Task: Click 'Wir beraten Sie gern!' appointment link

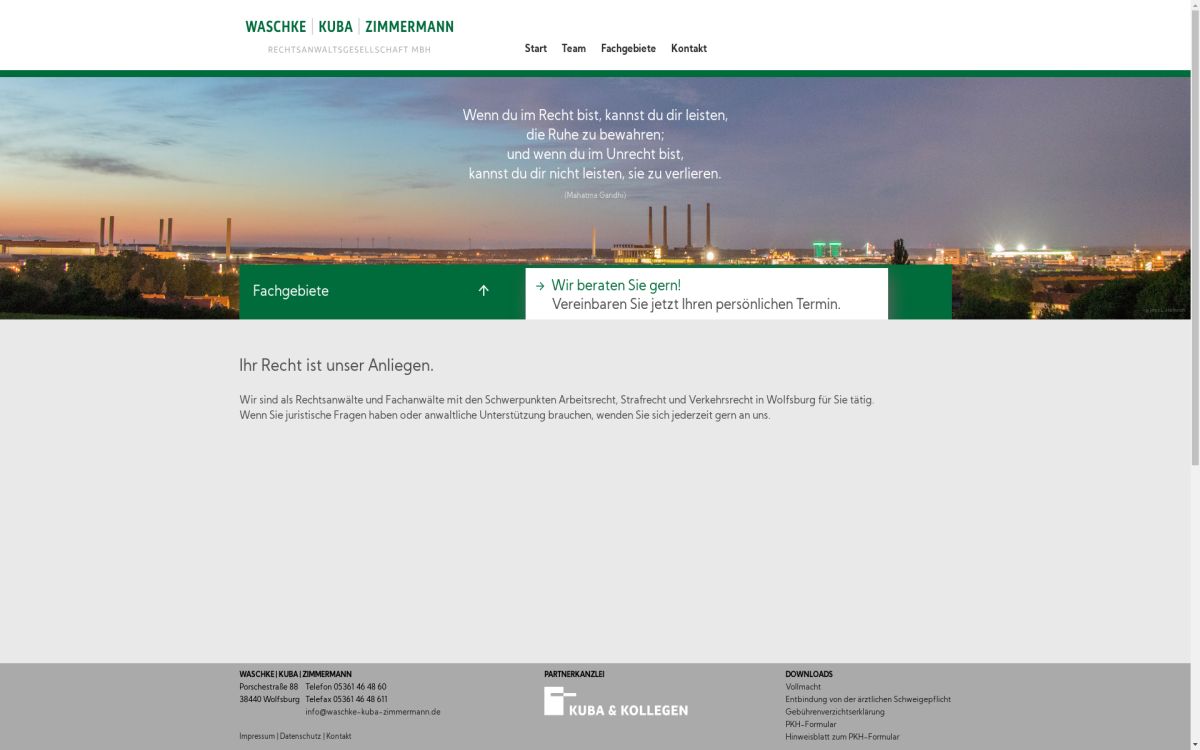Action: 616,286
